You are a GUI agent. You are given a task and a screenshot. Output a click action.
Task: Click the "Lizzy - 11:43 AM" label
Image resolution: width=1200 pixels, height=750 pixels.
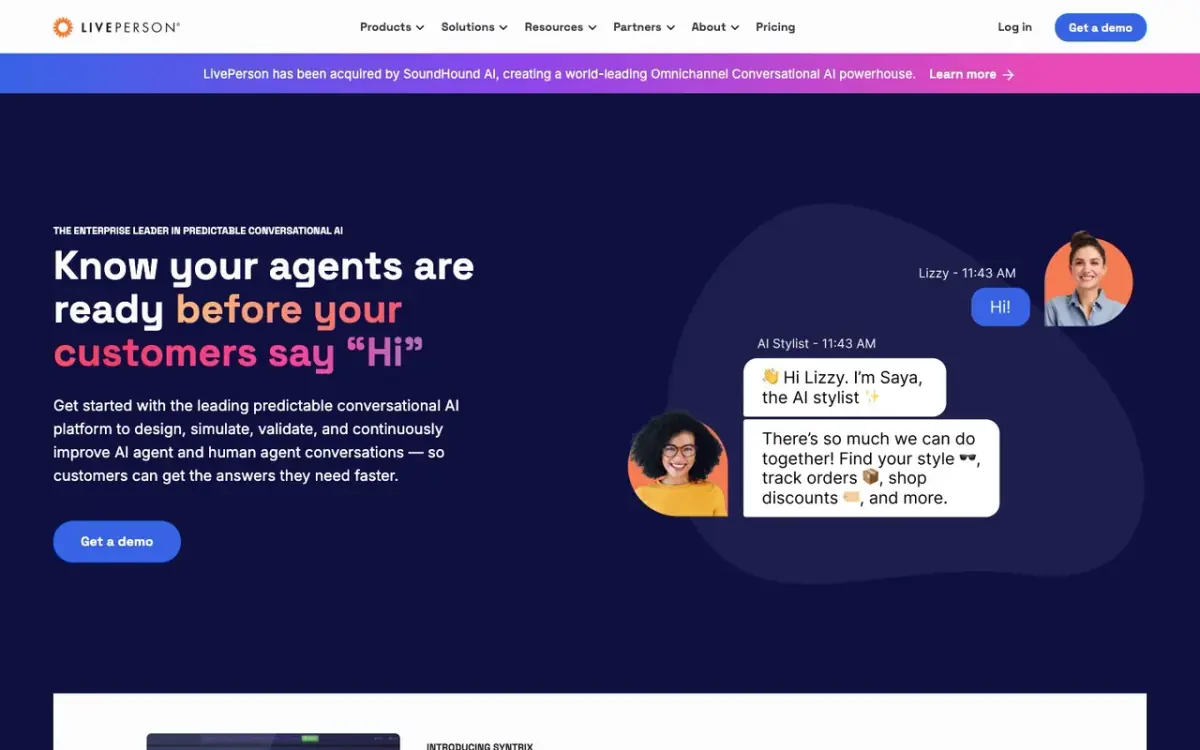pos(967,273)
